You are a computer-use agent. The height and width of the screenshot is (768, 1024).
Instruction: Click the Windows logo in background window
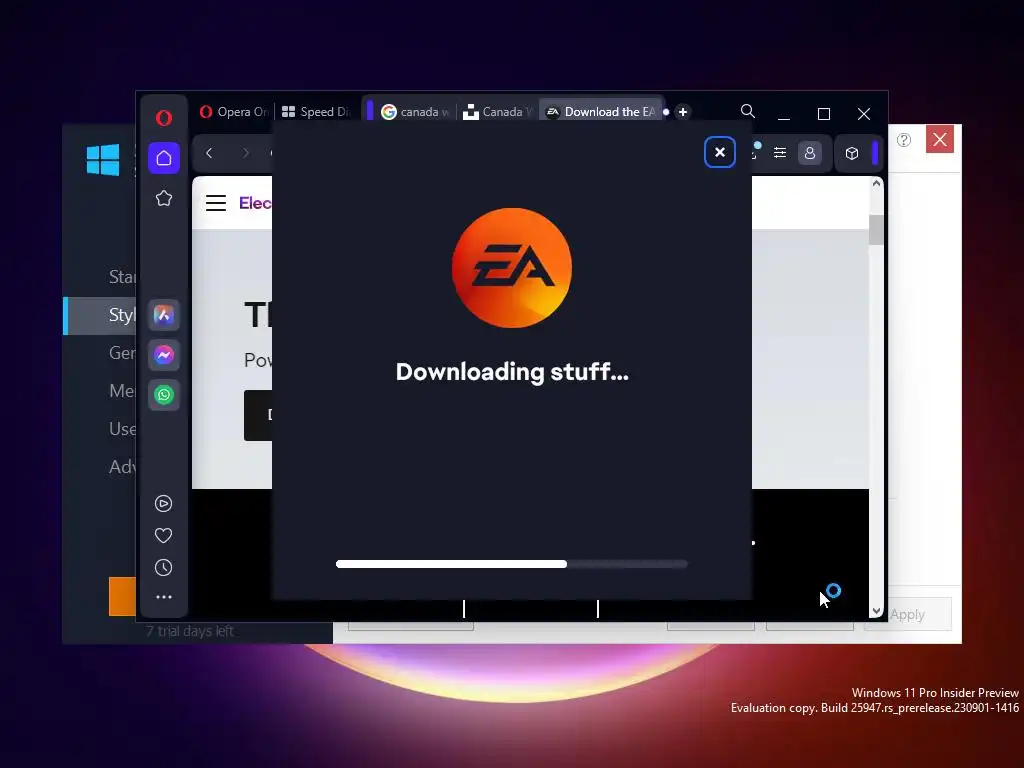pos(103,160)
